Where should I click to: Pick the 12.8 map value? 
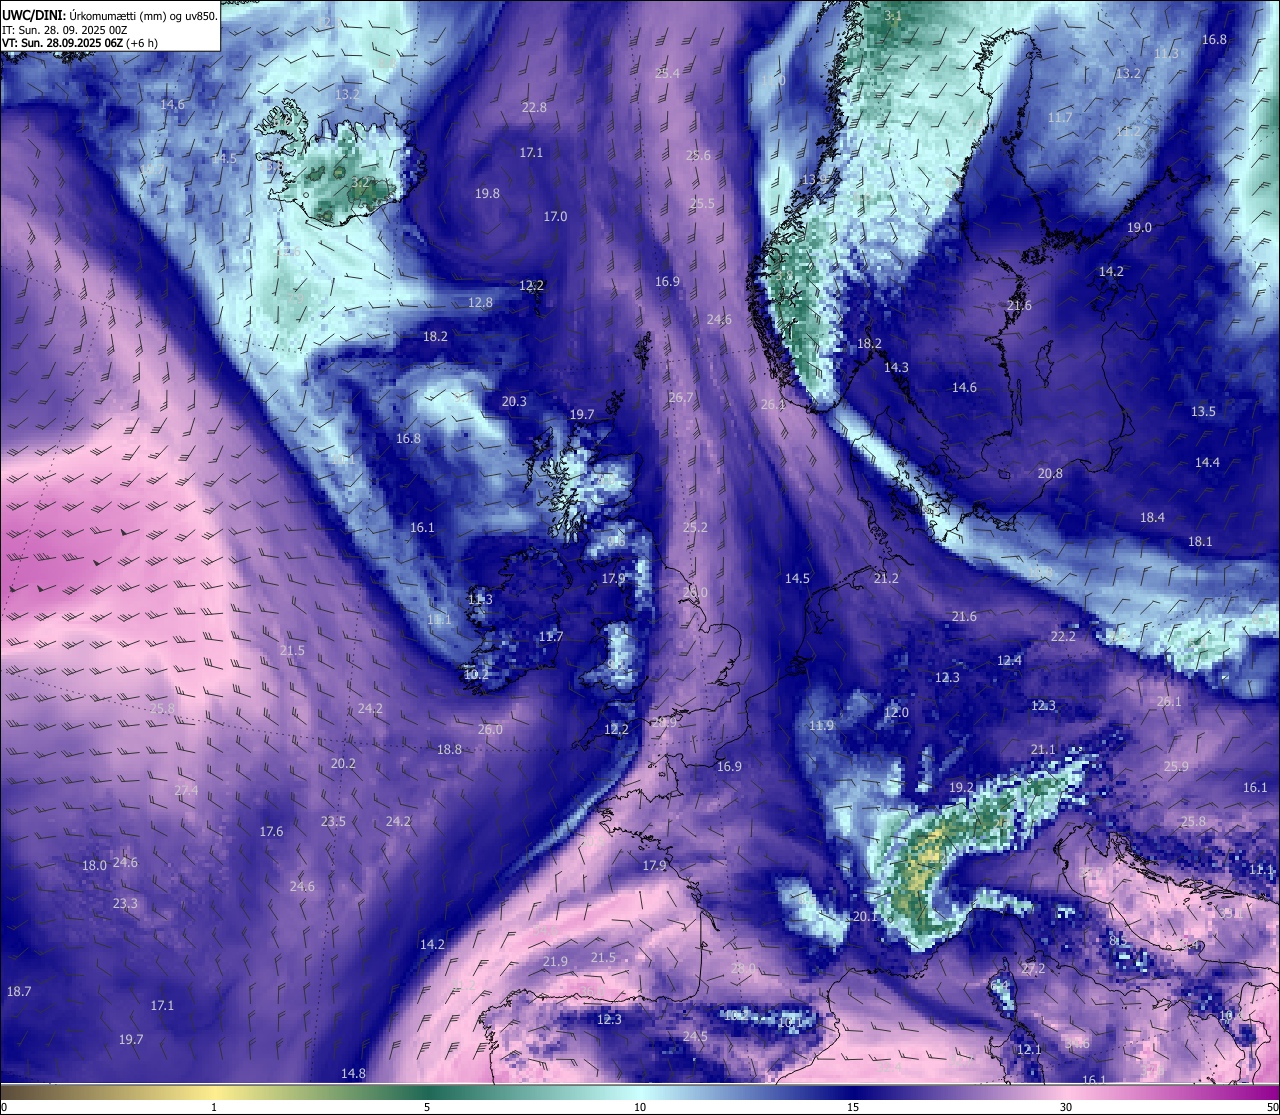pos(480,303)
